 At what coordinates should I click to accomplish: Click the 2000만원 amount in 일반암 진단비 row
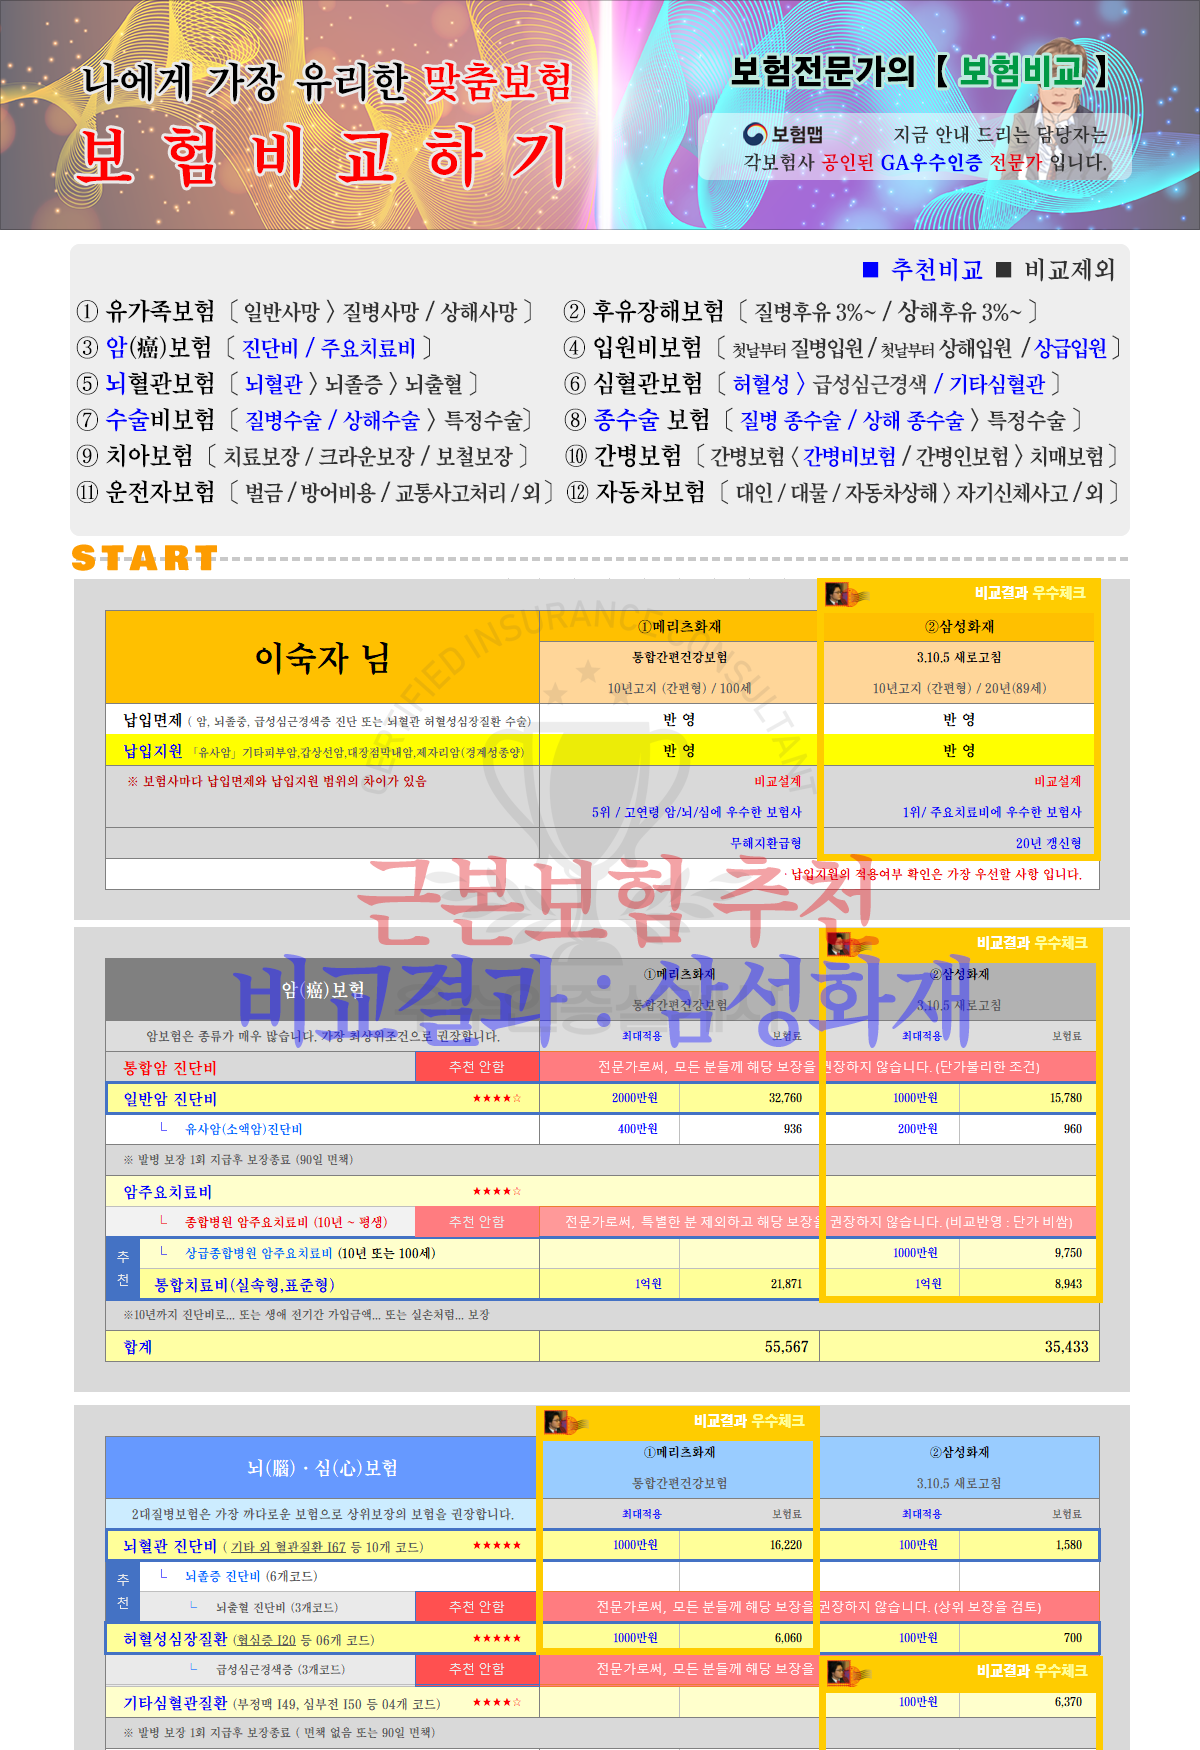(635, 1098)
